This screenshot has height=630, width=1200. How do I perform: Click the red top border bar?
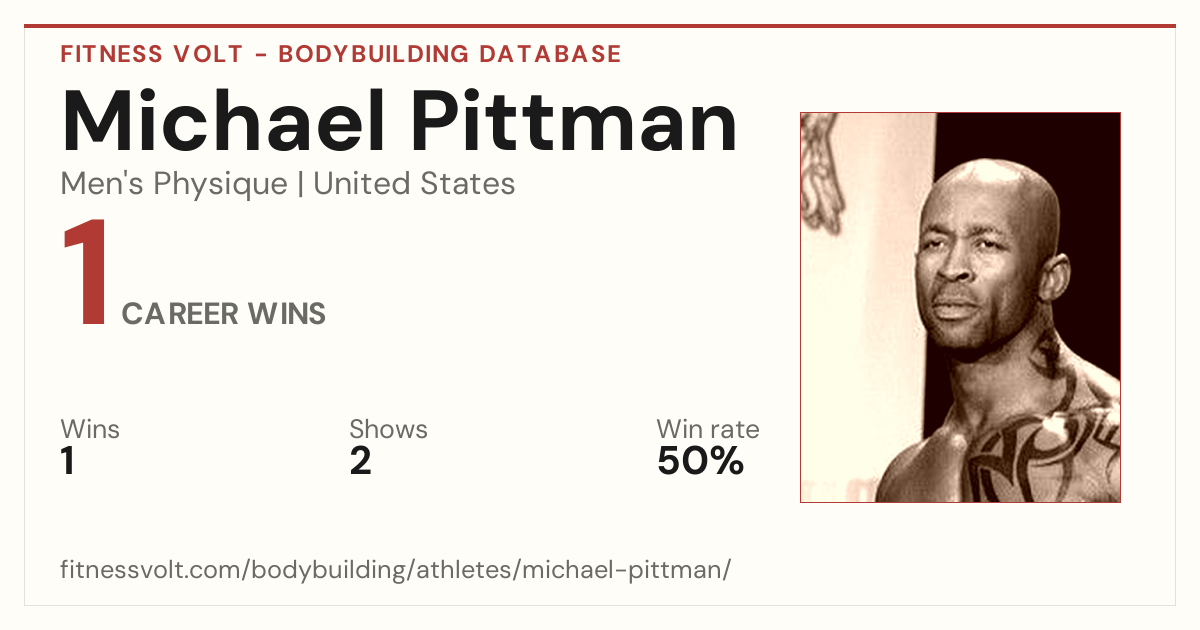[x=600, y=26]
